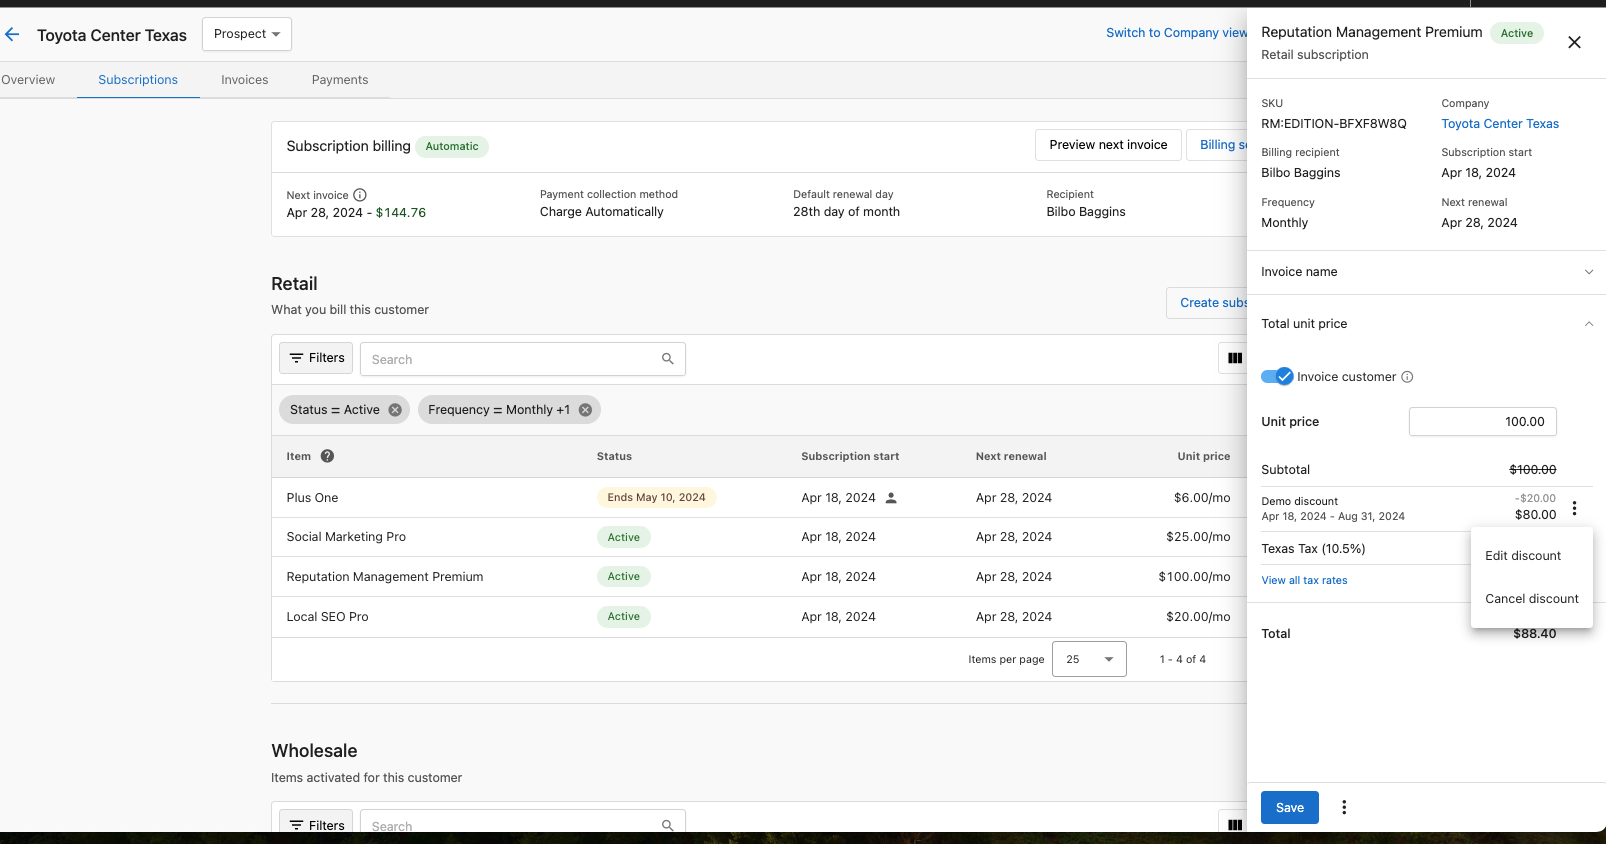Close the Reputation Management Premium panel
1606x844 pixels.
(x=1574, y=42)
